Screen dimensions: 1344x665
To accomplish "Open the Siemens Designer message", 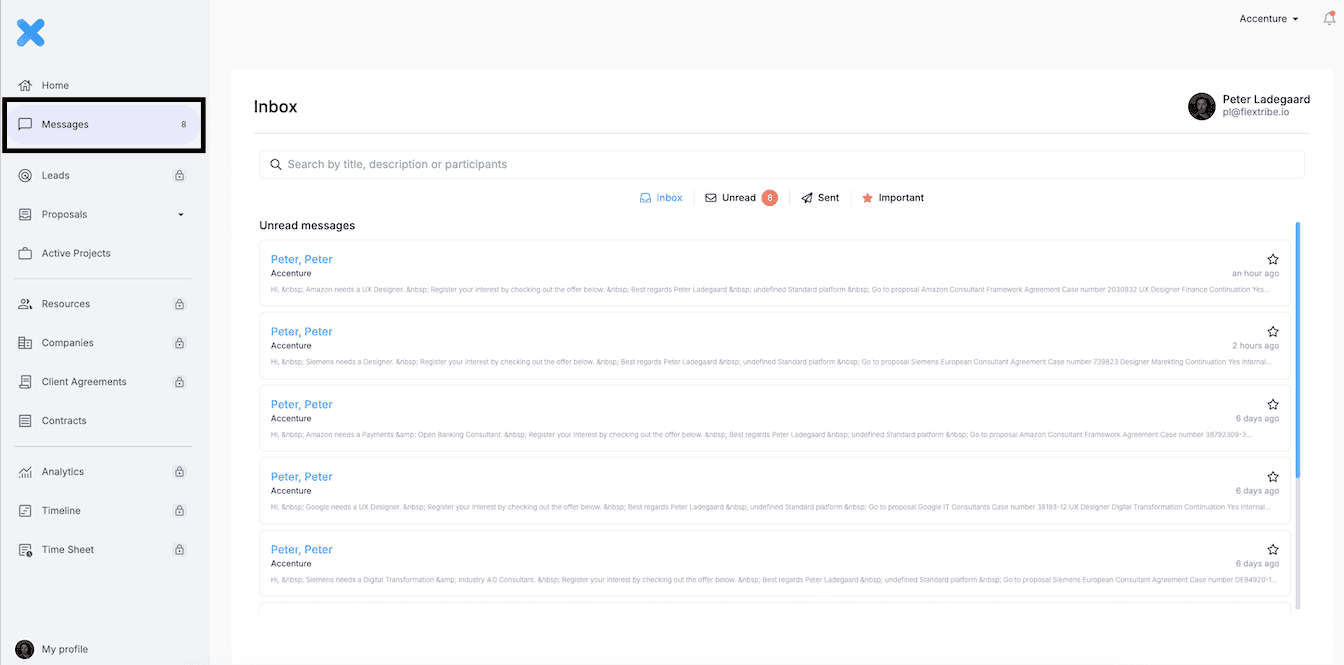I will tap(775, 345).
